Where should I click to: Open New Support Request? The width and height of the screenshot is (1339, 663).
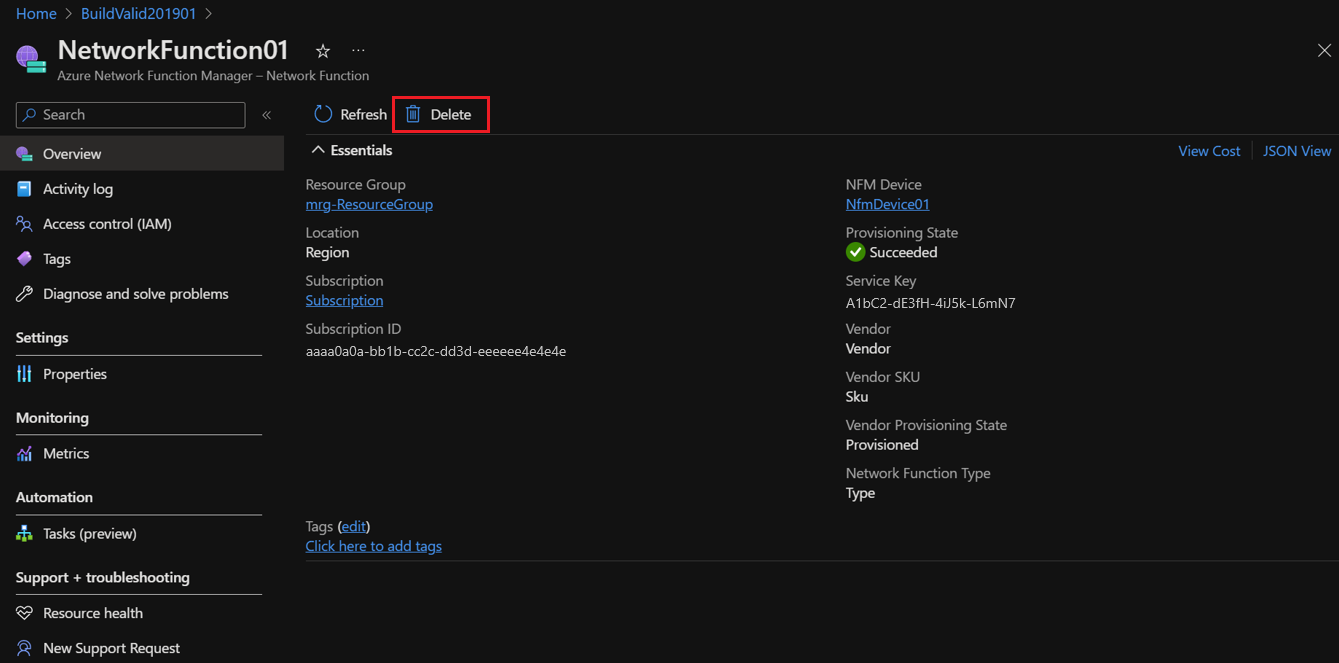[110, 647]
